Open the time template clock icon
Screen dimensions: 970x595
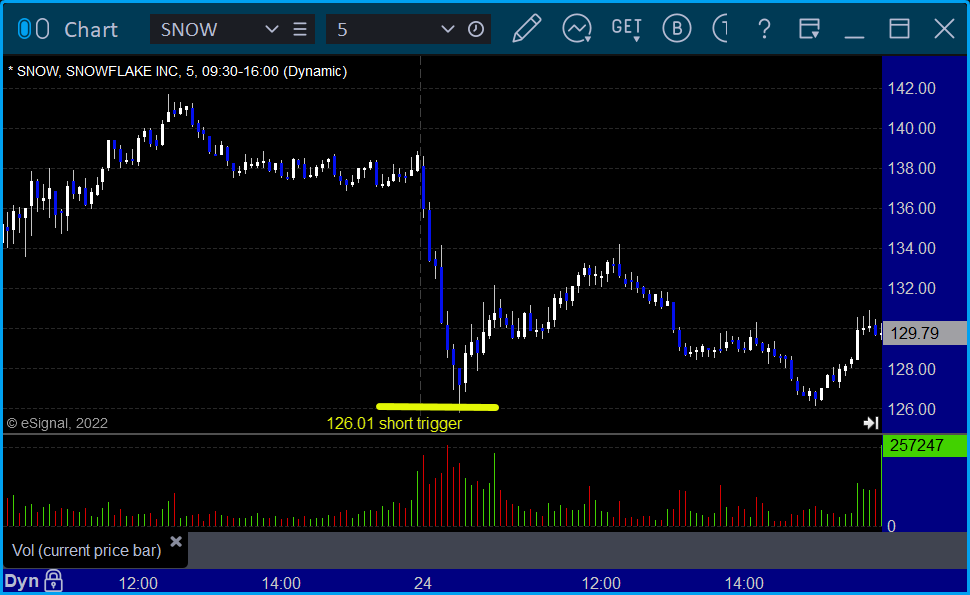[x=476, y=29]
